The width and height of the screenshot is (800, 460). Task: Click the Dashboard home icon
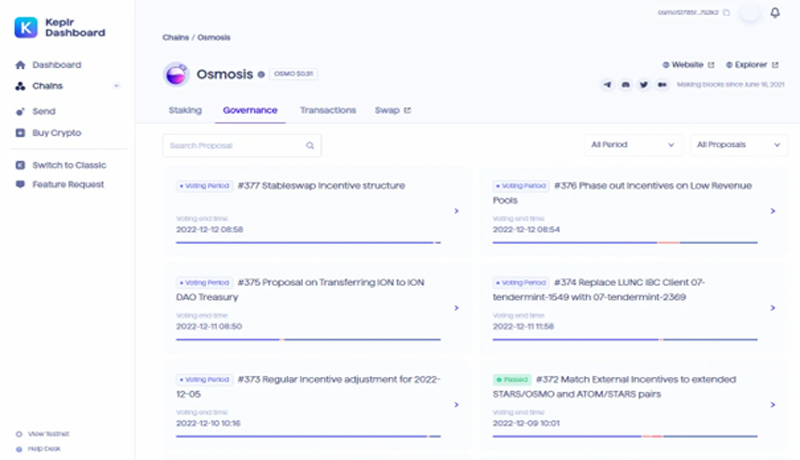[x=20, y=65]
